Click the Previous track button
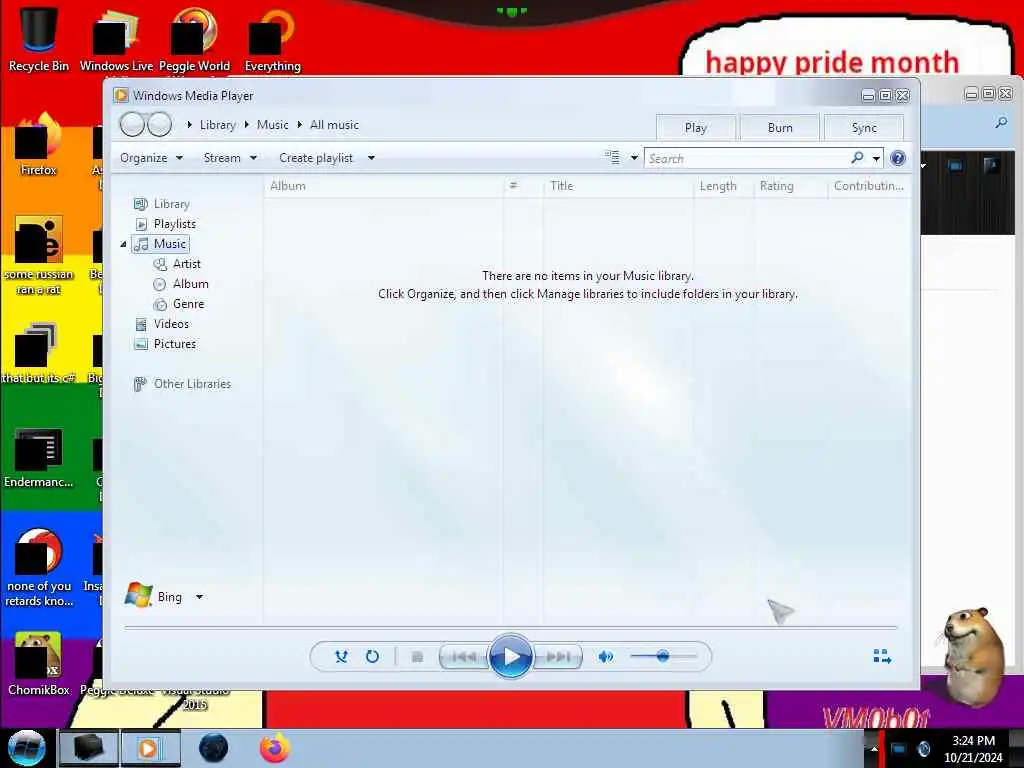 464,656
